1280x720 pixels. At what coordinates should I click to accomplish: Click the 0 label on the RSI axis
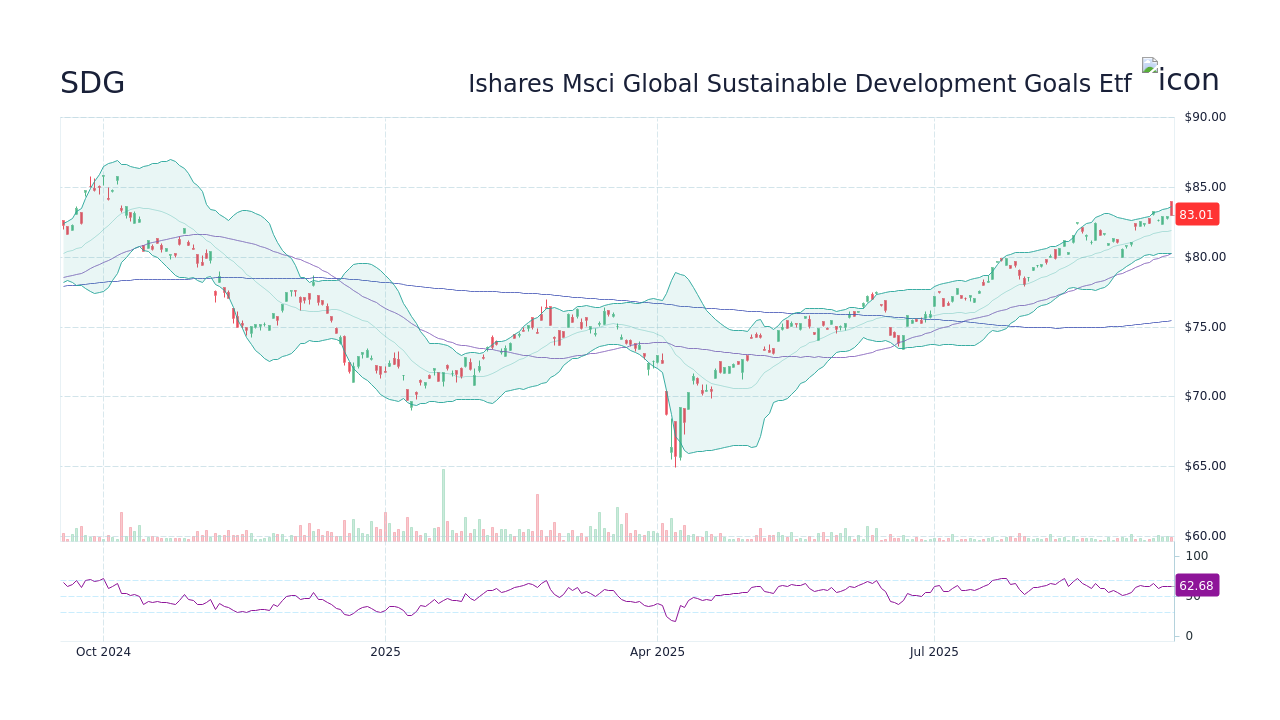click(1189, 636)
